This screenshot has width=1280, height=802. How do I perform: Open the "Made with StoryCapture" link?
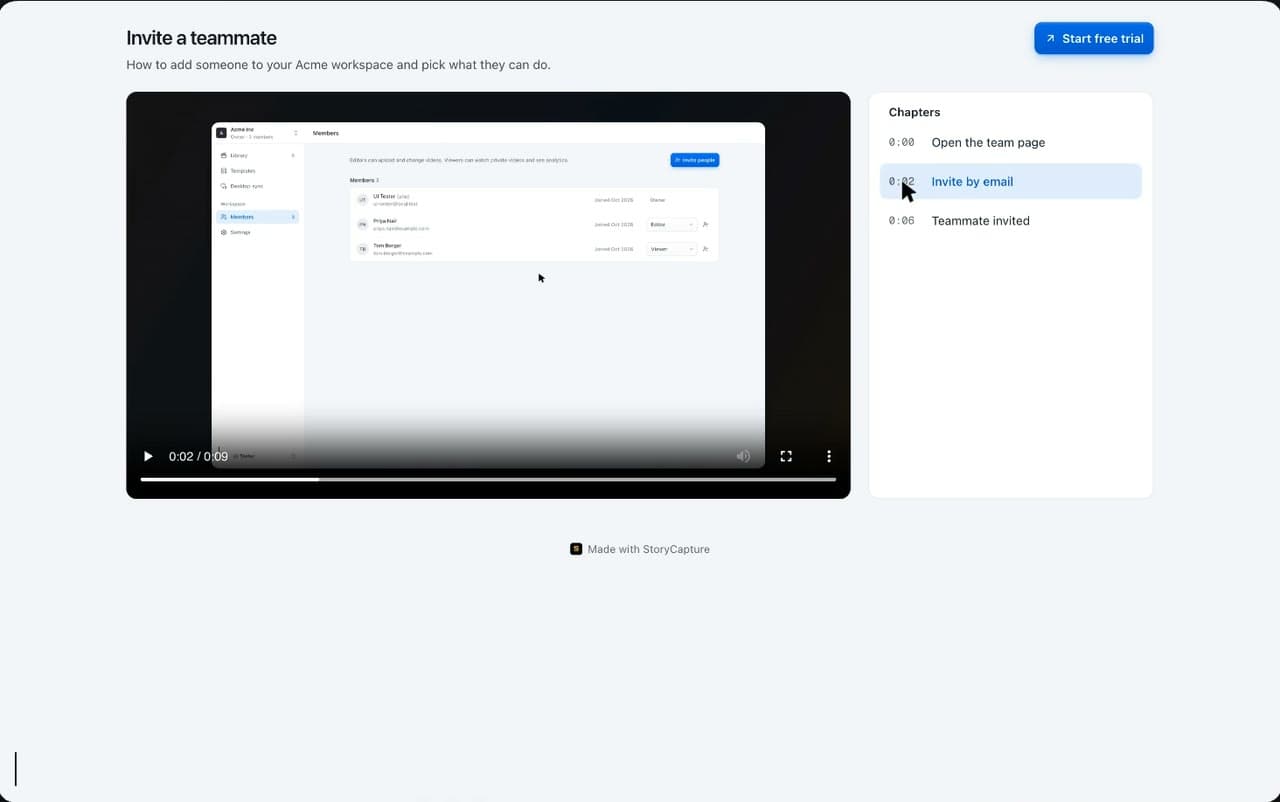640,549
